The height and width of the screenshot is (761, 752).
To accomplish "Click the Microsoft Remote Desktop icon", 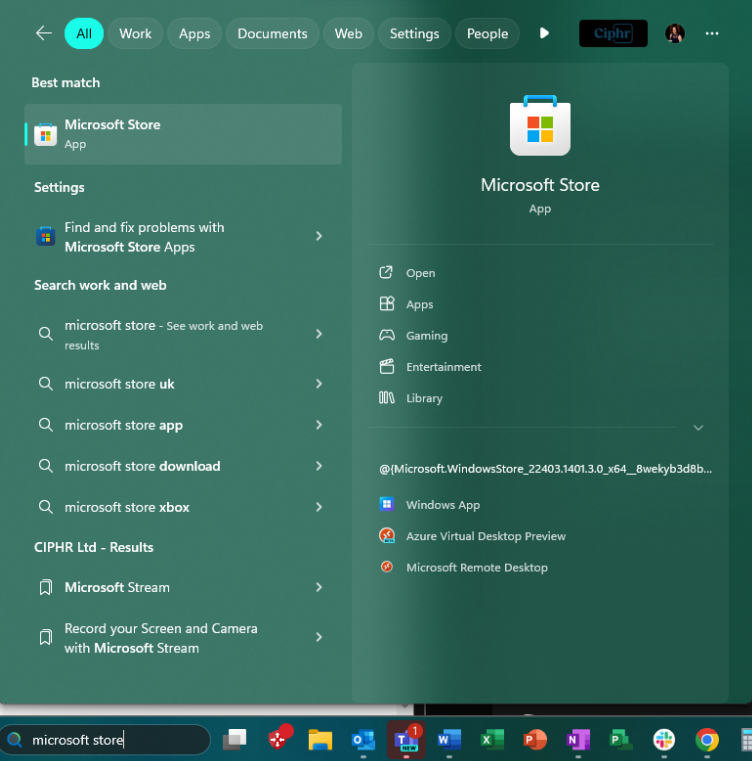I will click(x=386, y=566).
